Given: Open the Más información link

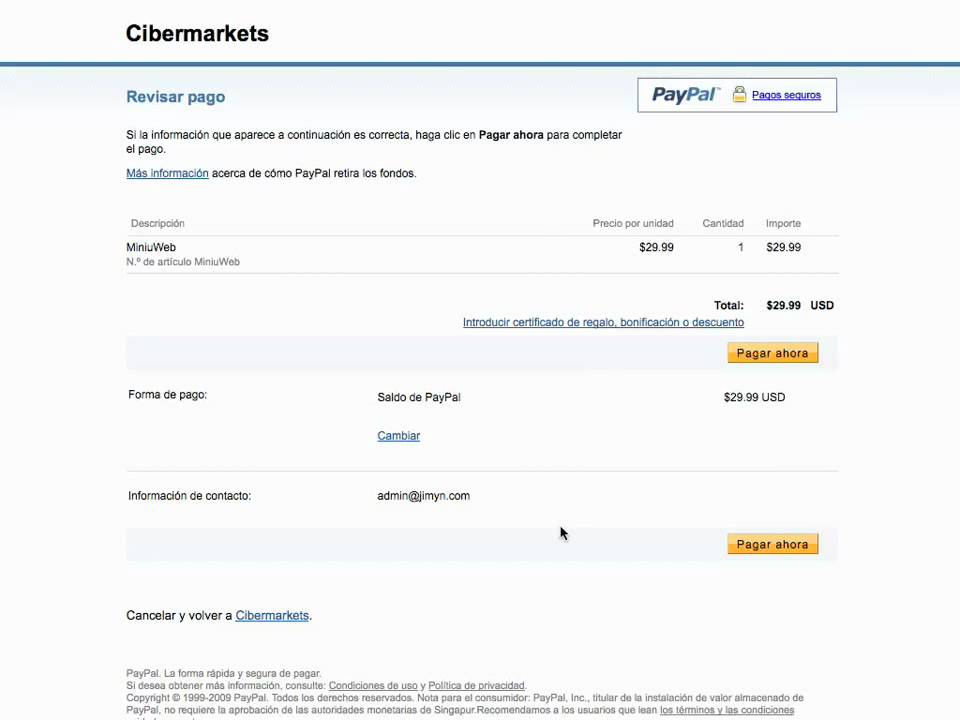Looking at the screenshot, I should 167,173.
